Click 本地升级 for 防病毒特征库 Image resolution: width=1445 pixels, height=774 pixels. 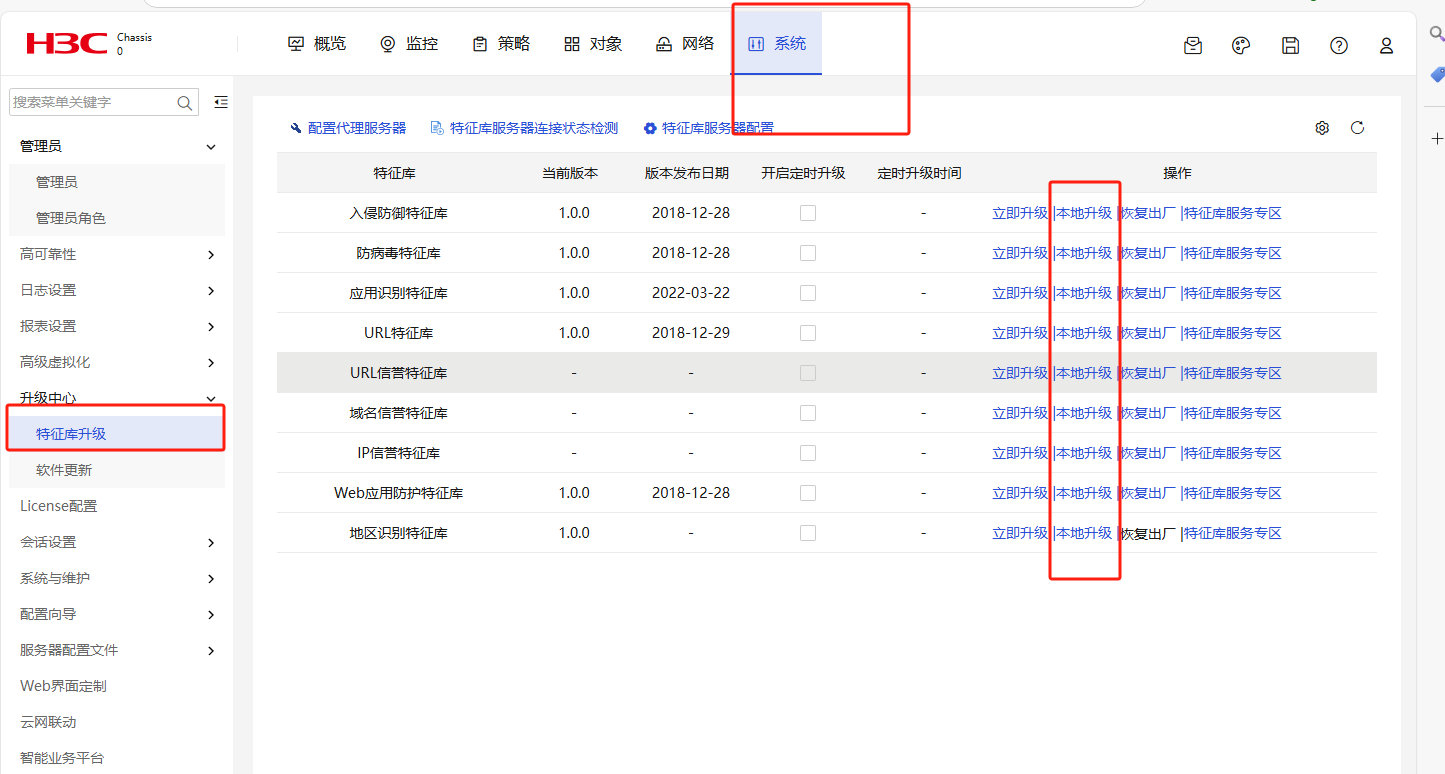click(1084, 253)
